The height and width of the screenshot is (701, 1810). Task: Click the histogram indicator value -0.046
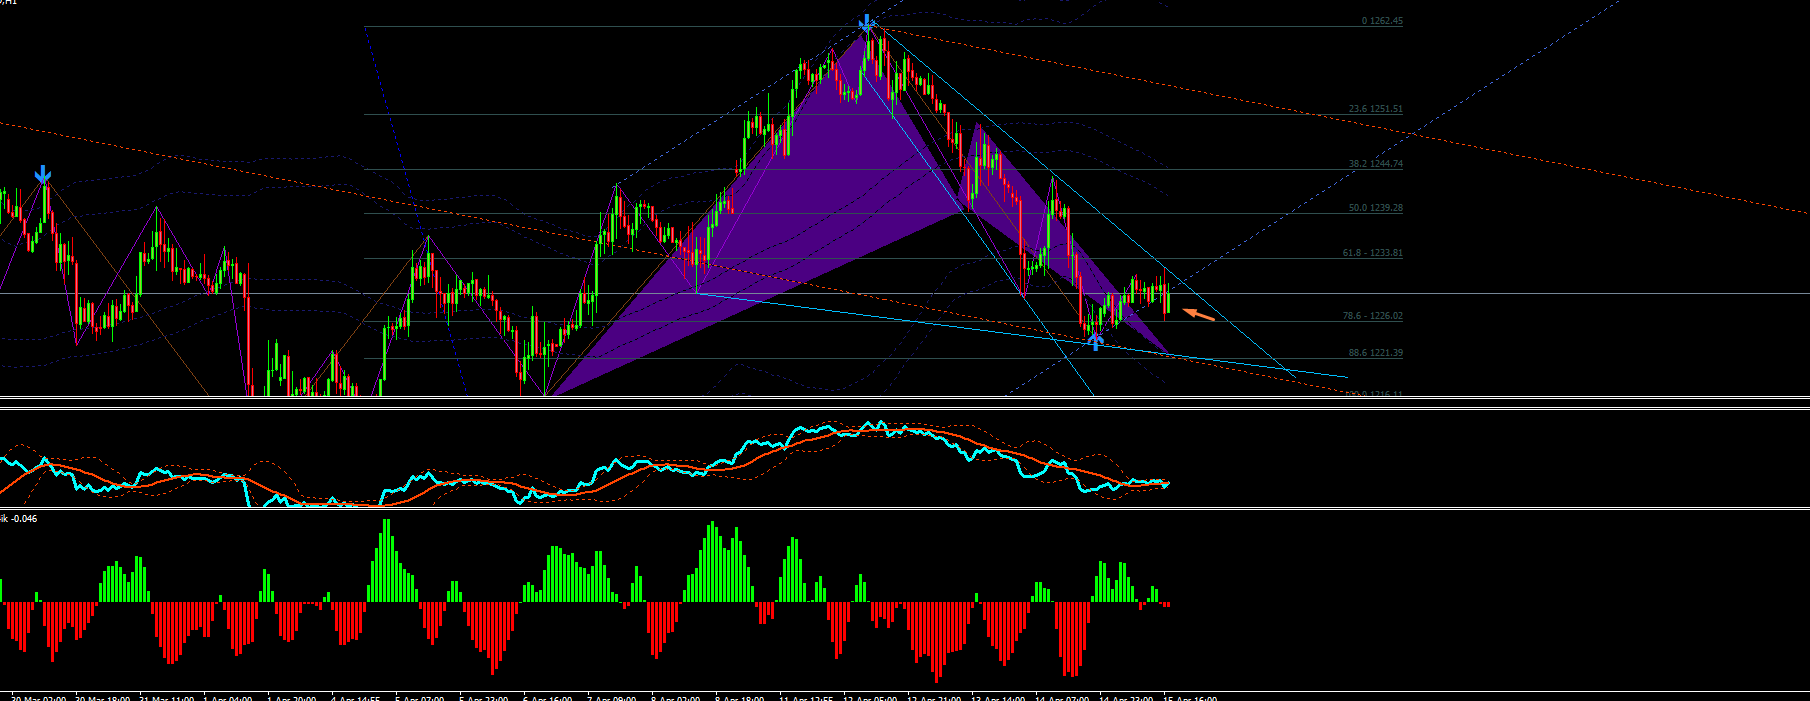[x=24, y=519]
